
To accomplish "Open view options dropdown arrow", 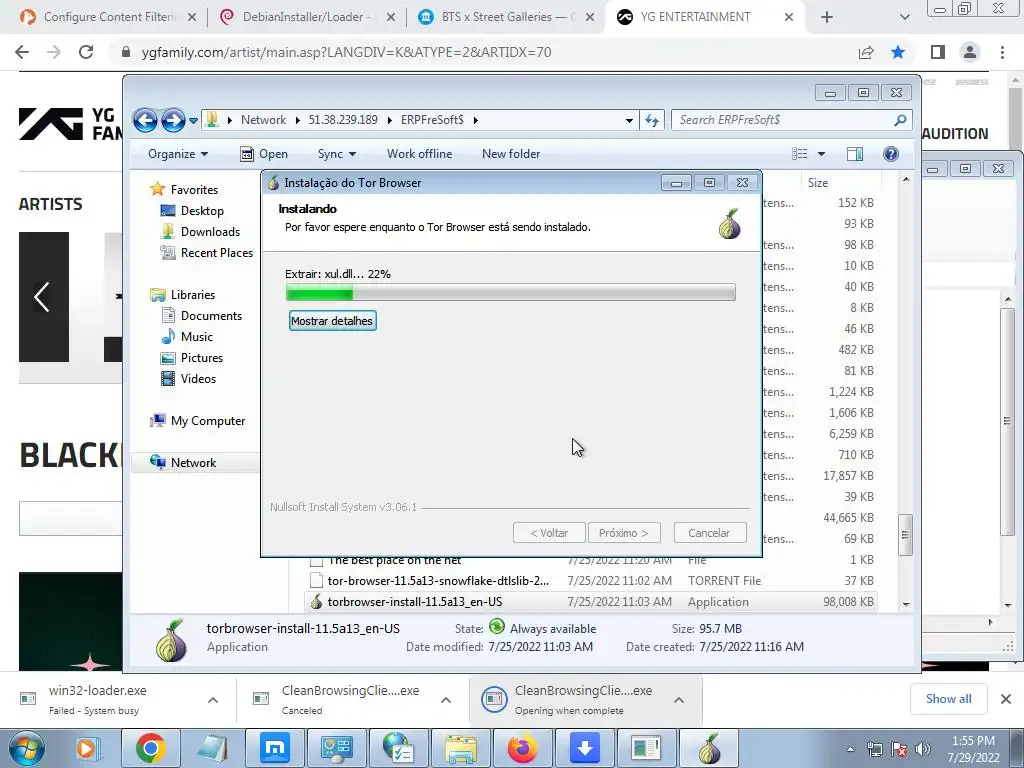I will click(822, 154).
